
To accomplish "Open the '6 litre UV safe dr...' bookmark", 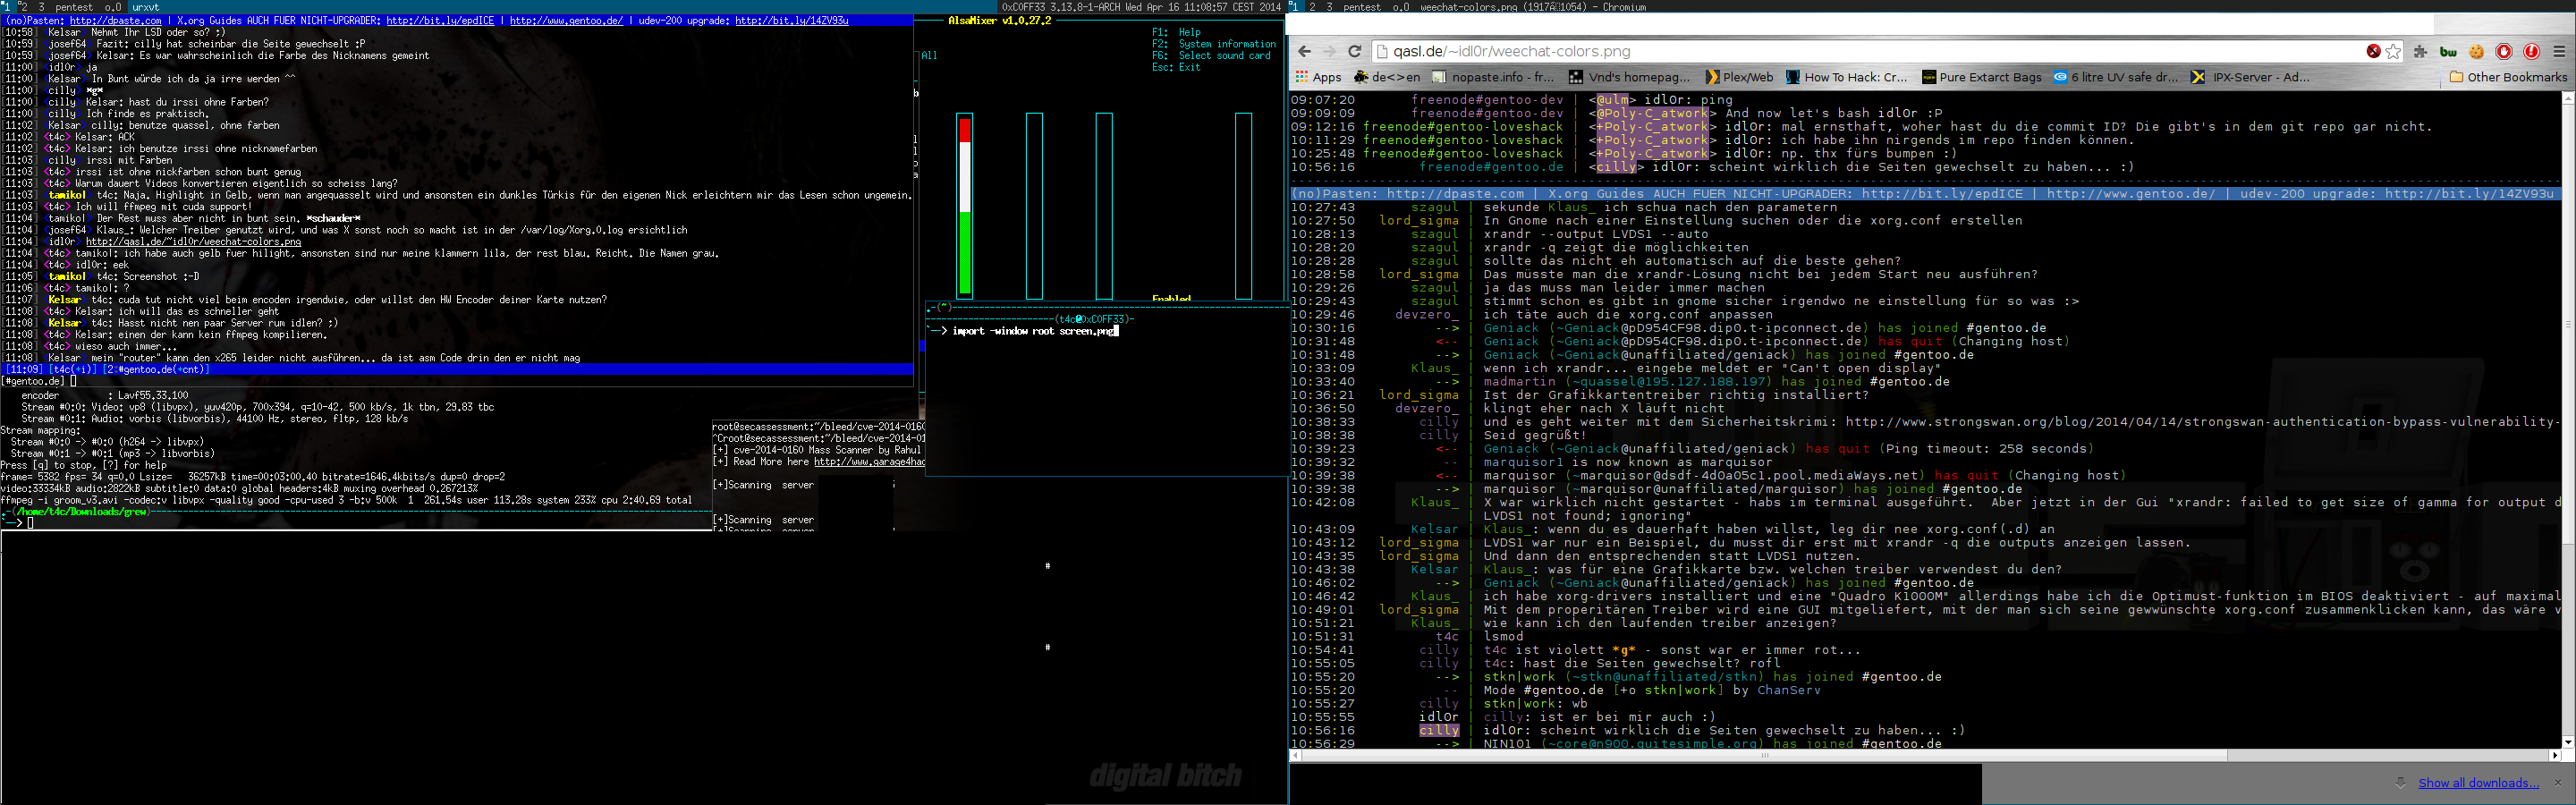I will [2116, 77].
